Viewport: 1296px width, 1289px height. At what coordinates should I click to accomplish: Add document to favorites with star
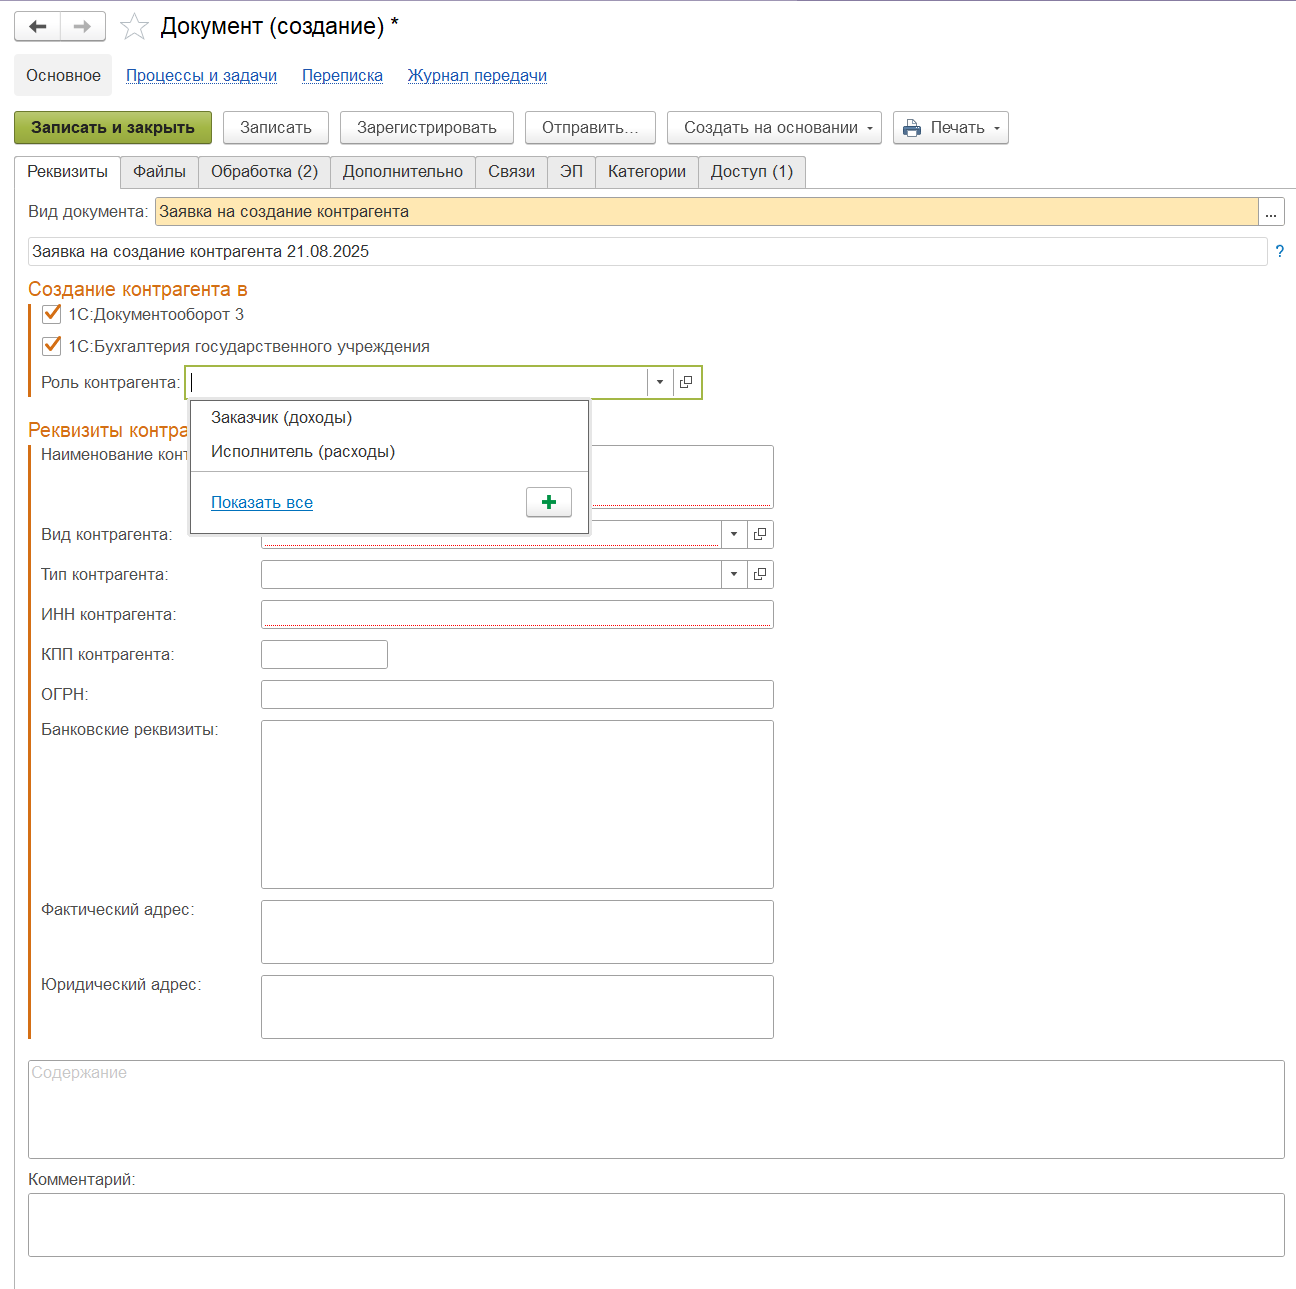click(134, 27)
